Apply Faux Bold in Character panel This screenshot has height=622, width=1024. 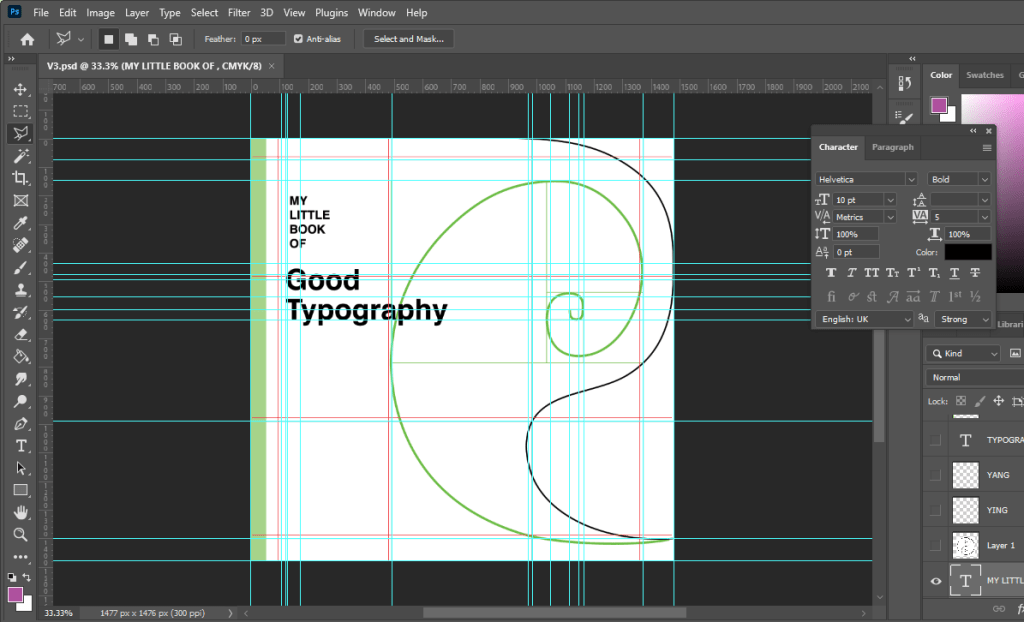pyautogui.click(x=830, y=273)
